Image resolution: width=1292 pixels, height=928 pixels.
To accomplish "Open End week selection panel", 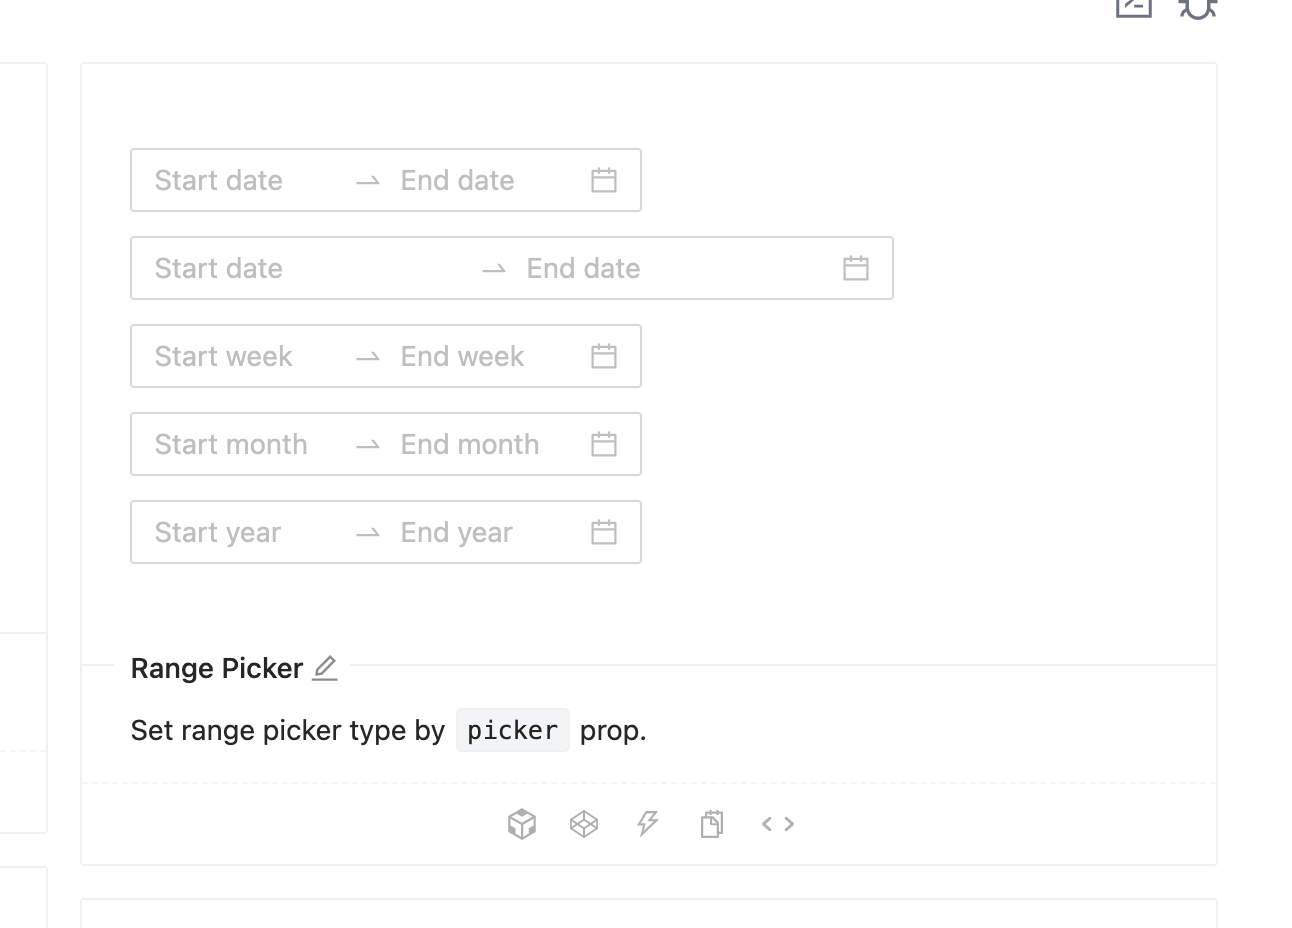I will point(461,356).
